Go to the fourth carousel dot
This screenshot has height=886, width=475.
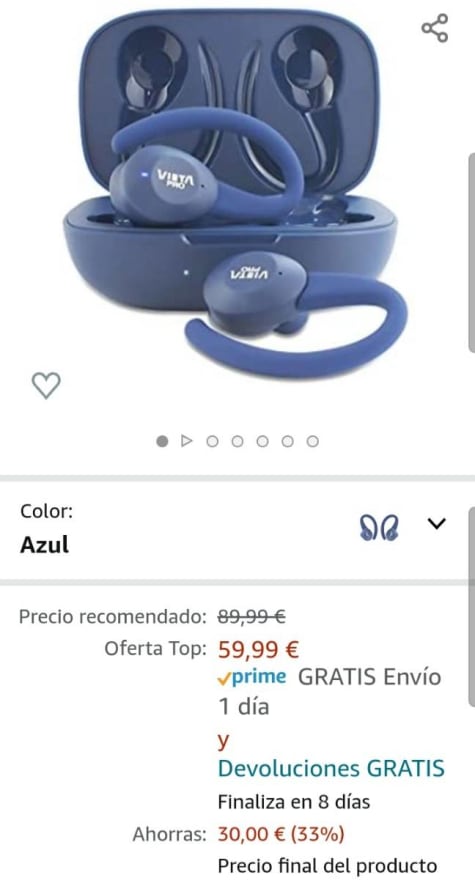(237, 441)
